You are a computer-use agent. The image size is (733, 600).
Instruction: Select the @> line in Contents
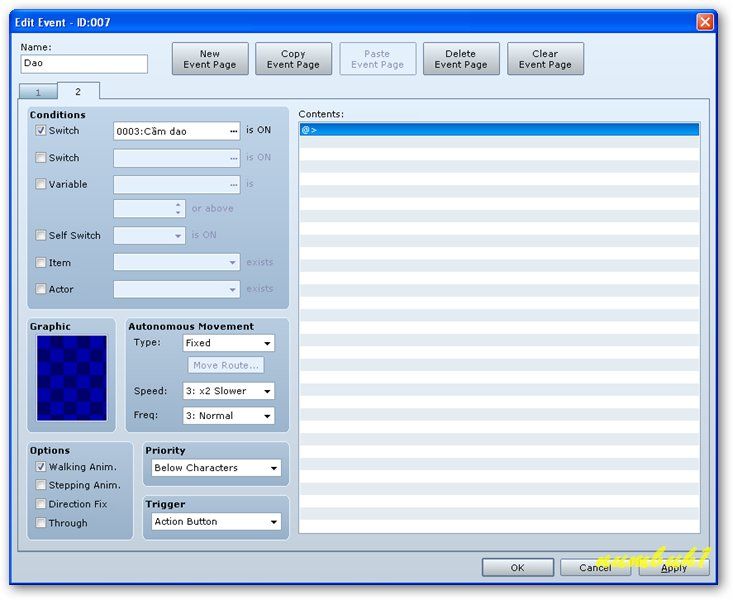[499, 130]
